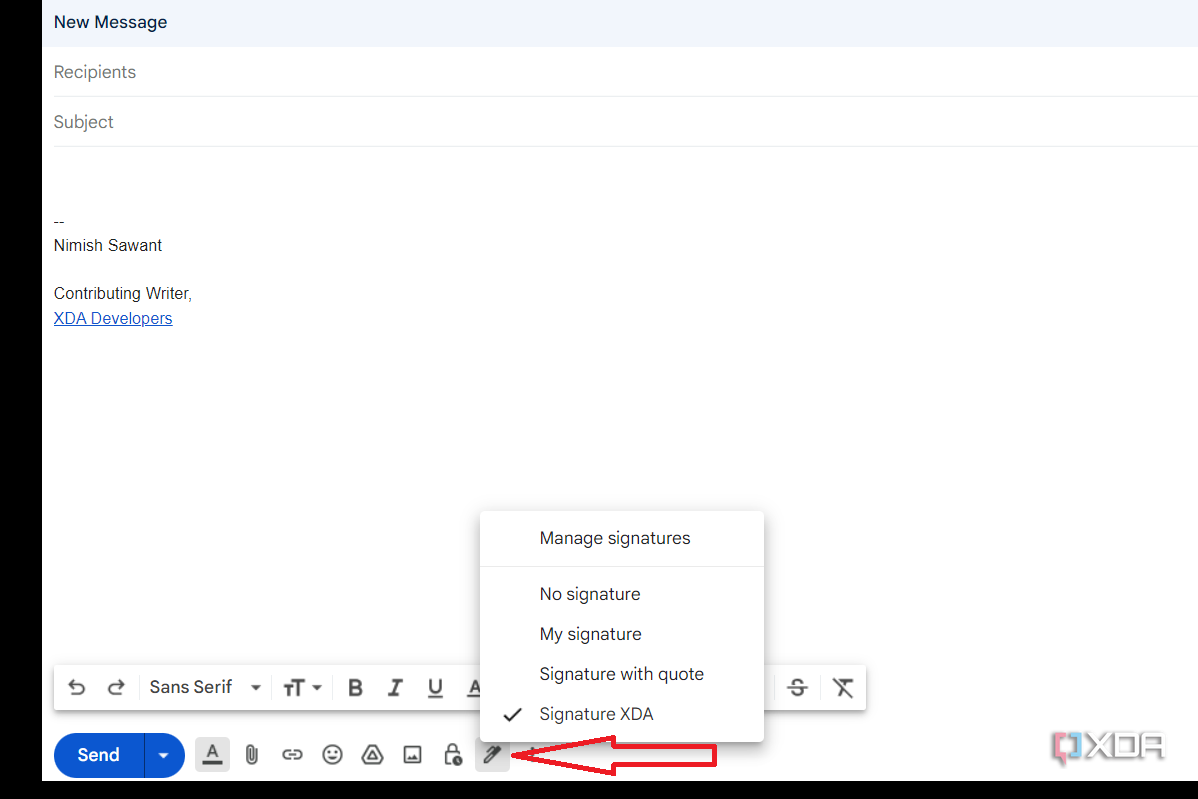1198x799 pixels.
Task: Open the XDA Developers link
Action: [x=113, y=319]
